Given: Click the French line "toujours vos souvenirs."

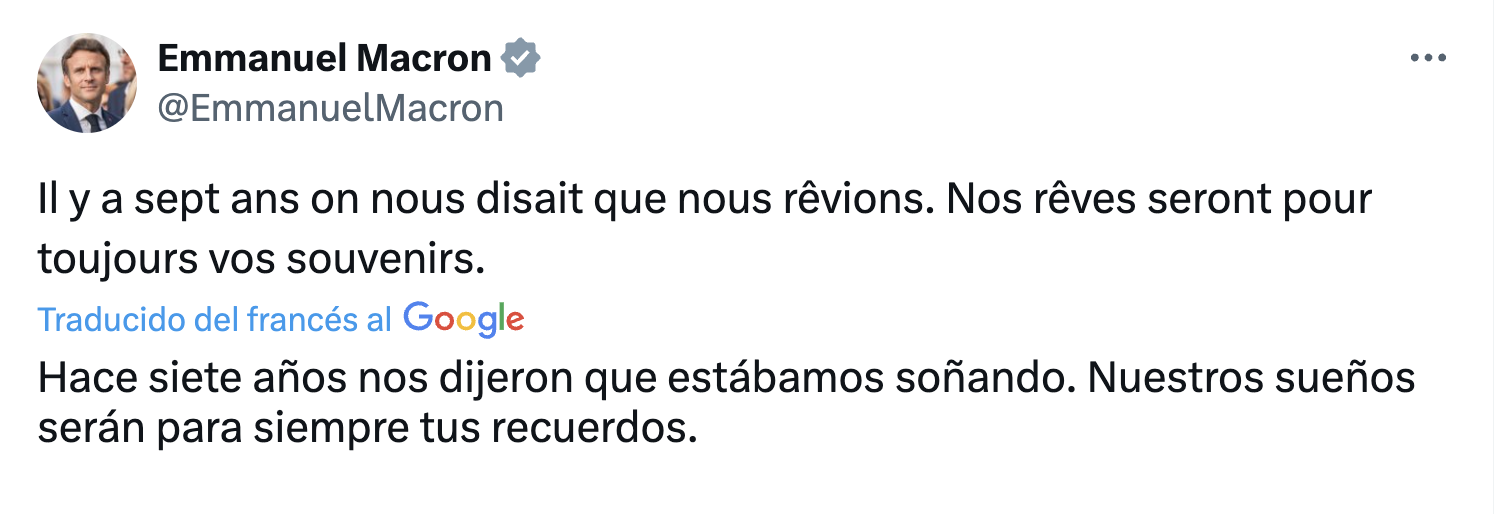Looking at the screenshot, I should coord(262,259).
